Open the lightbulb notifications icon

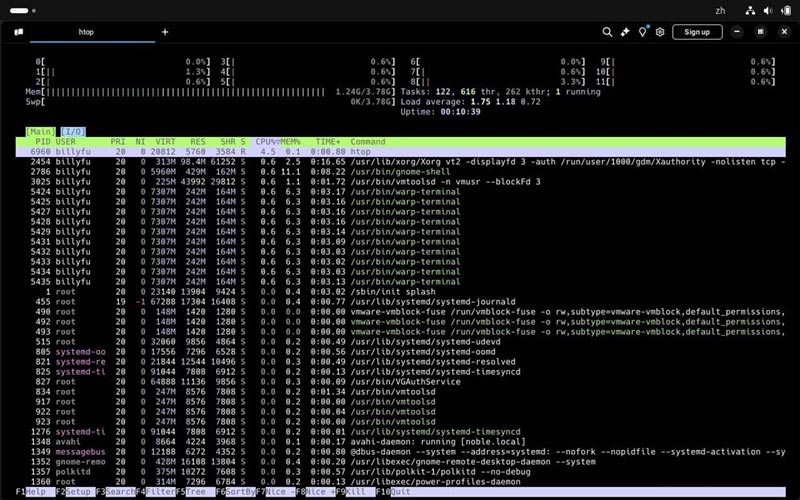tap(643, 32)
